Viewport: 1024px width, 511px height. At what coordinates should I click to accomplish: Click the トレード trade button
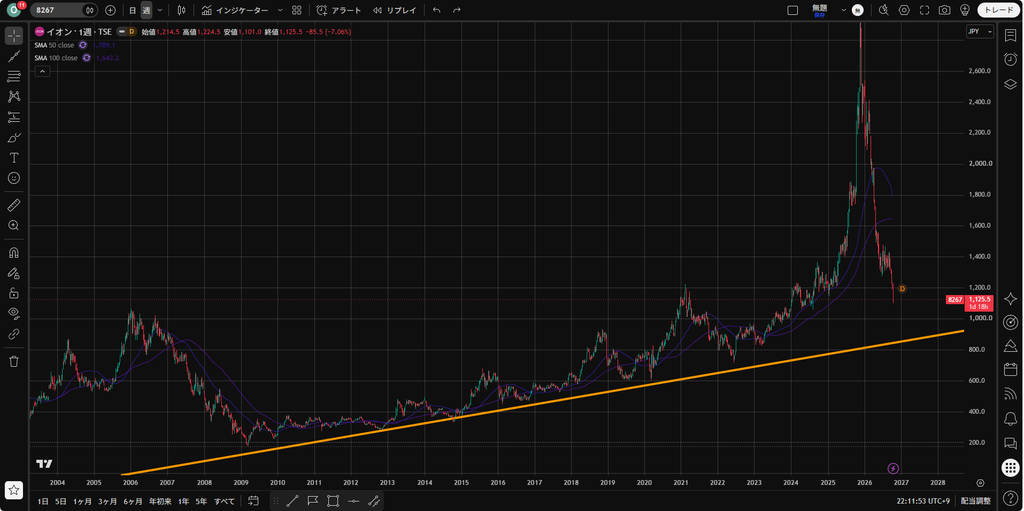(x=999, y=10)
